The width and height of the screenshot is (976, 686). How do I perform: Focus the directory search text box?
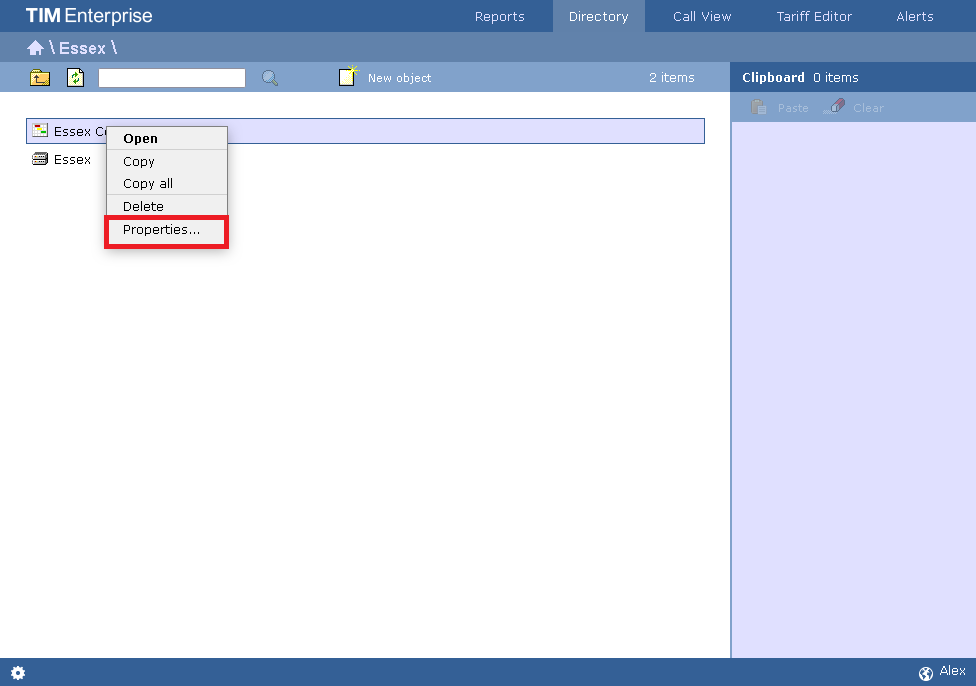point(171,78)
